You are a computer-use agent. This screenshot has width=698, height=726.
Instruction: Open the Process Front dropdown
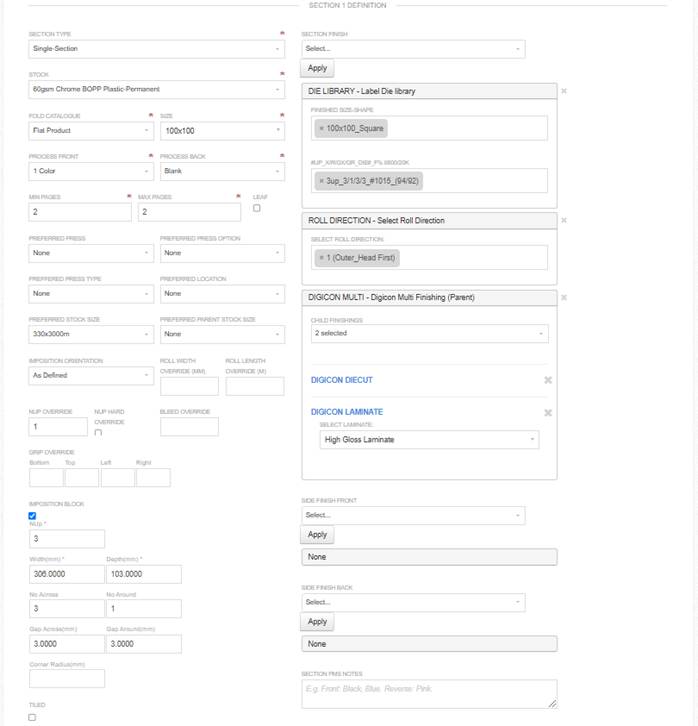pos(91,171)
